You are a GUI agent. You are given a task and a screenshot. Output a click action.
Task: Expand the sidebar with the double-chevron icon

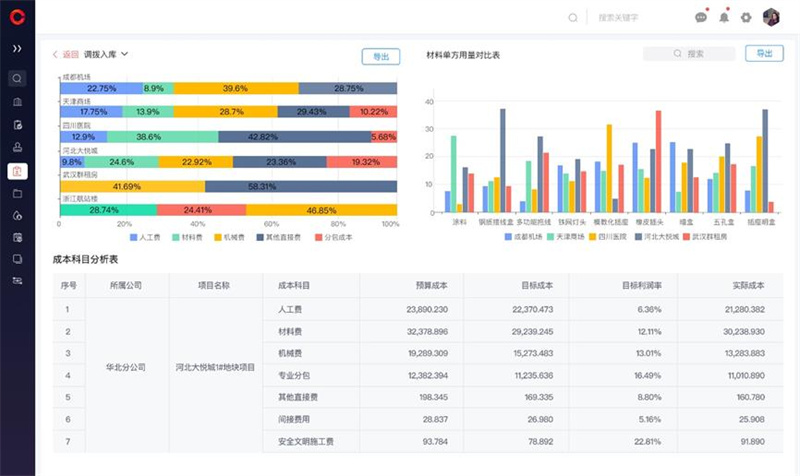click(17, 48)
